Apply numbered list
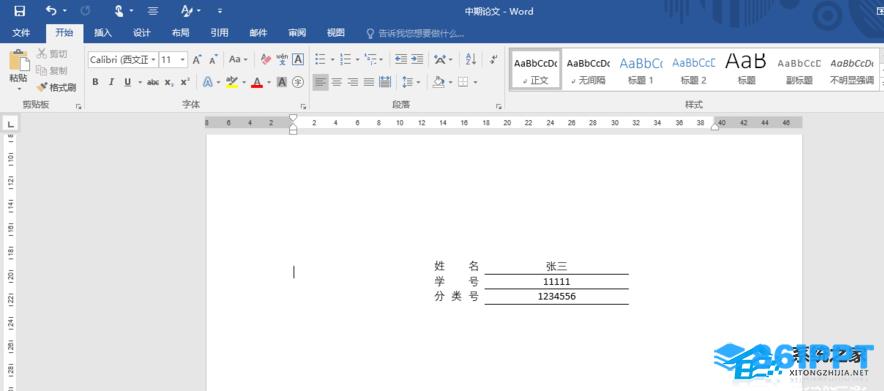Image resolution: width=884 pixels, height=391 pixels. (x=346, y=59)
